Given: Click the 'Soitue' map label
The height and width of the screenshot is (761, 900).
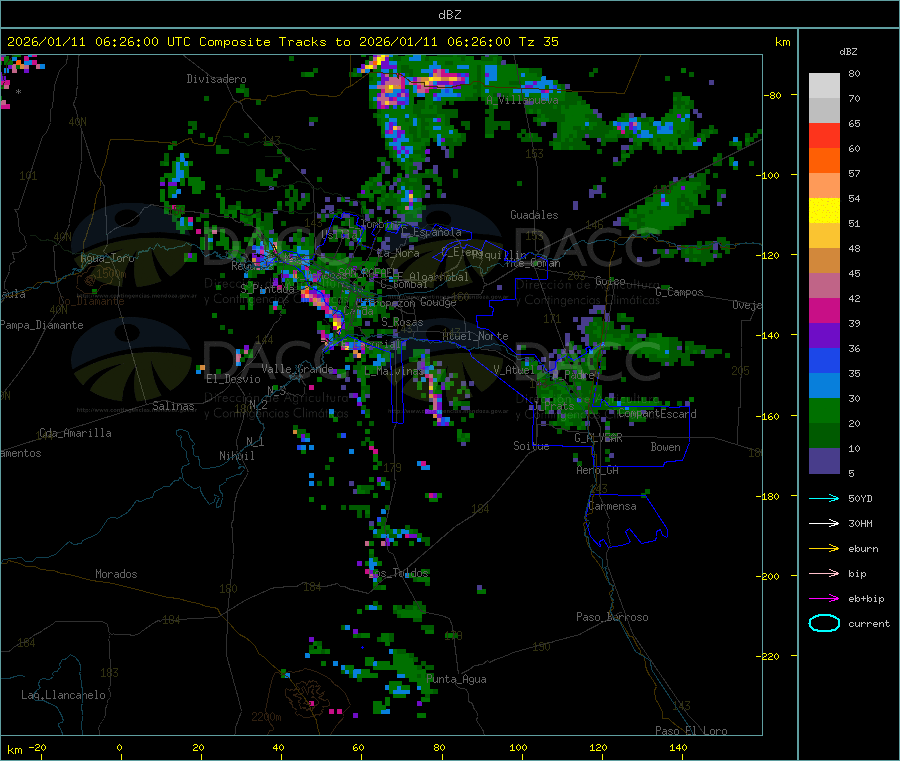Looking at the screenshot, I should (531, 446).
